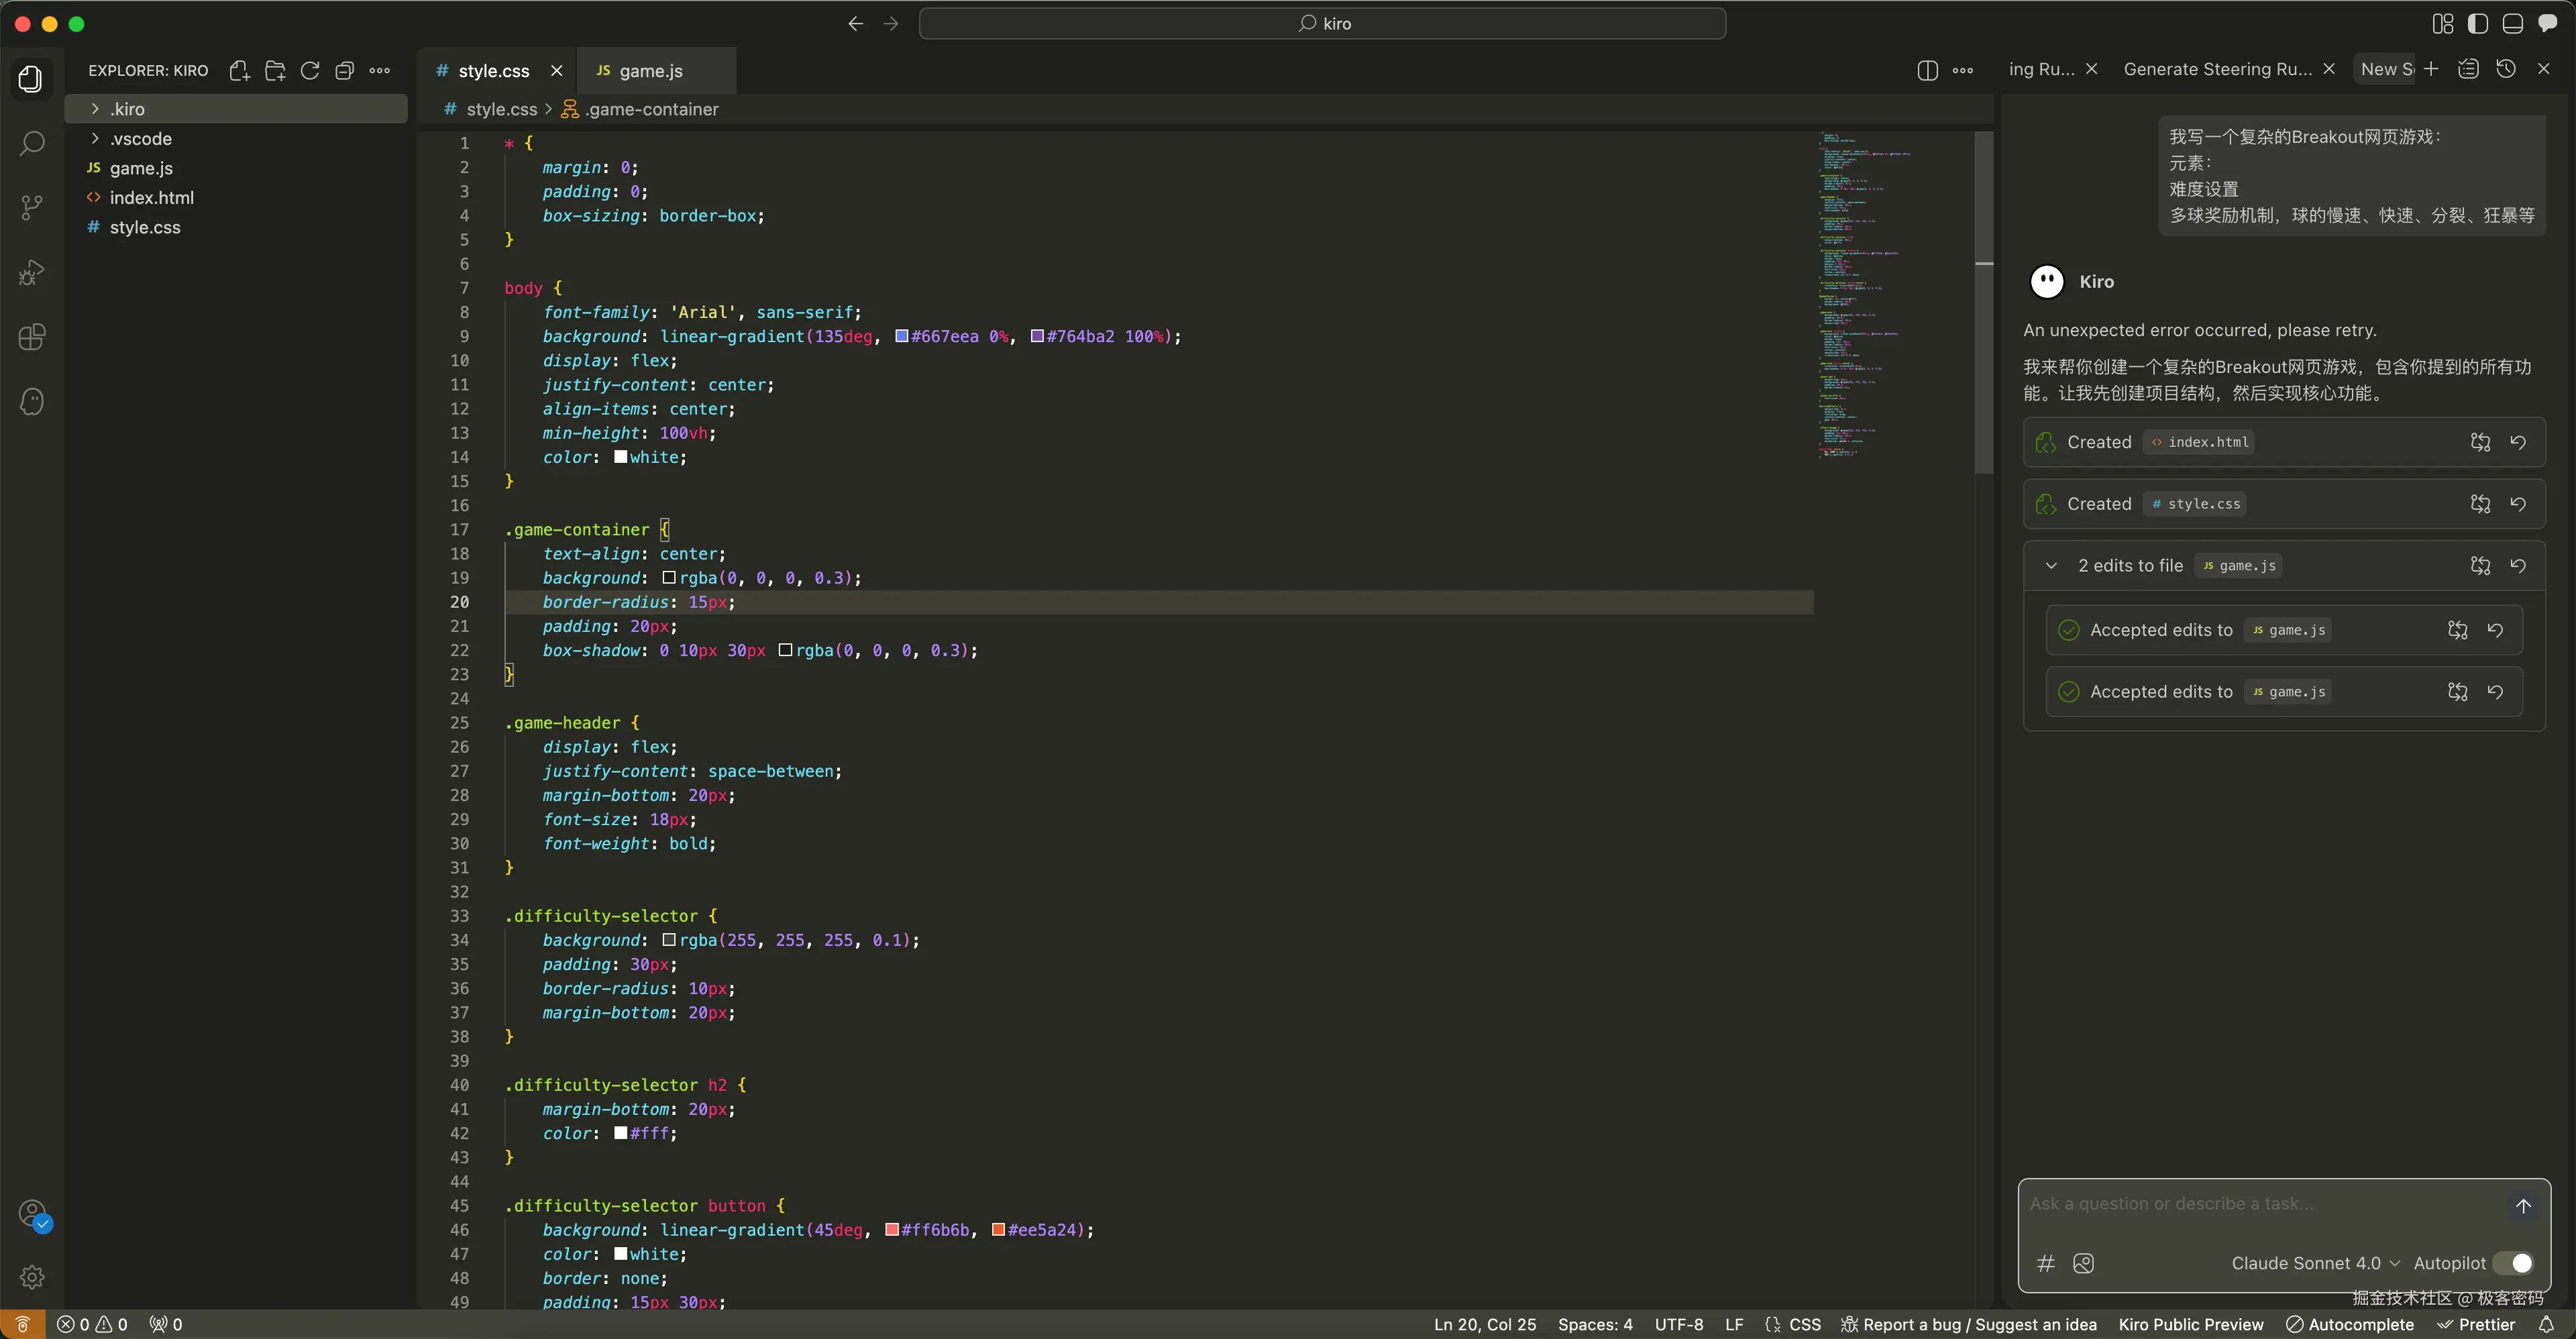Click Report a bug / Suggest an idea
The height and width of the screenshot is (1339, 2576).
(1969, 1324)
